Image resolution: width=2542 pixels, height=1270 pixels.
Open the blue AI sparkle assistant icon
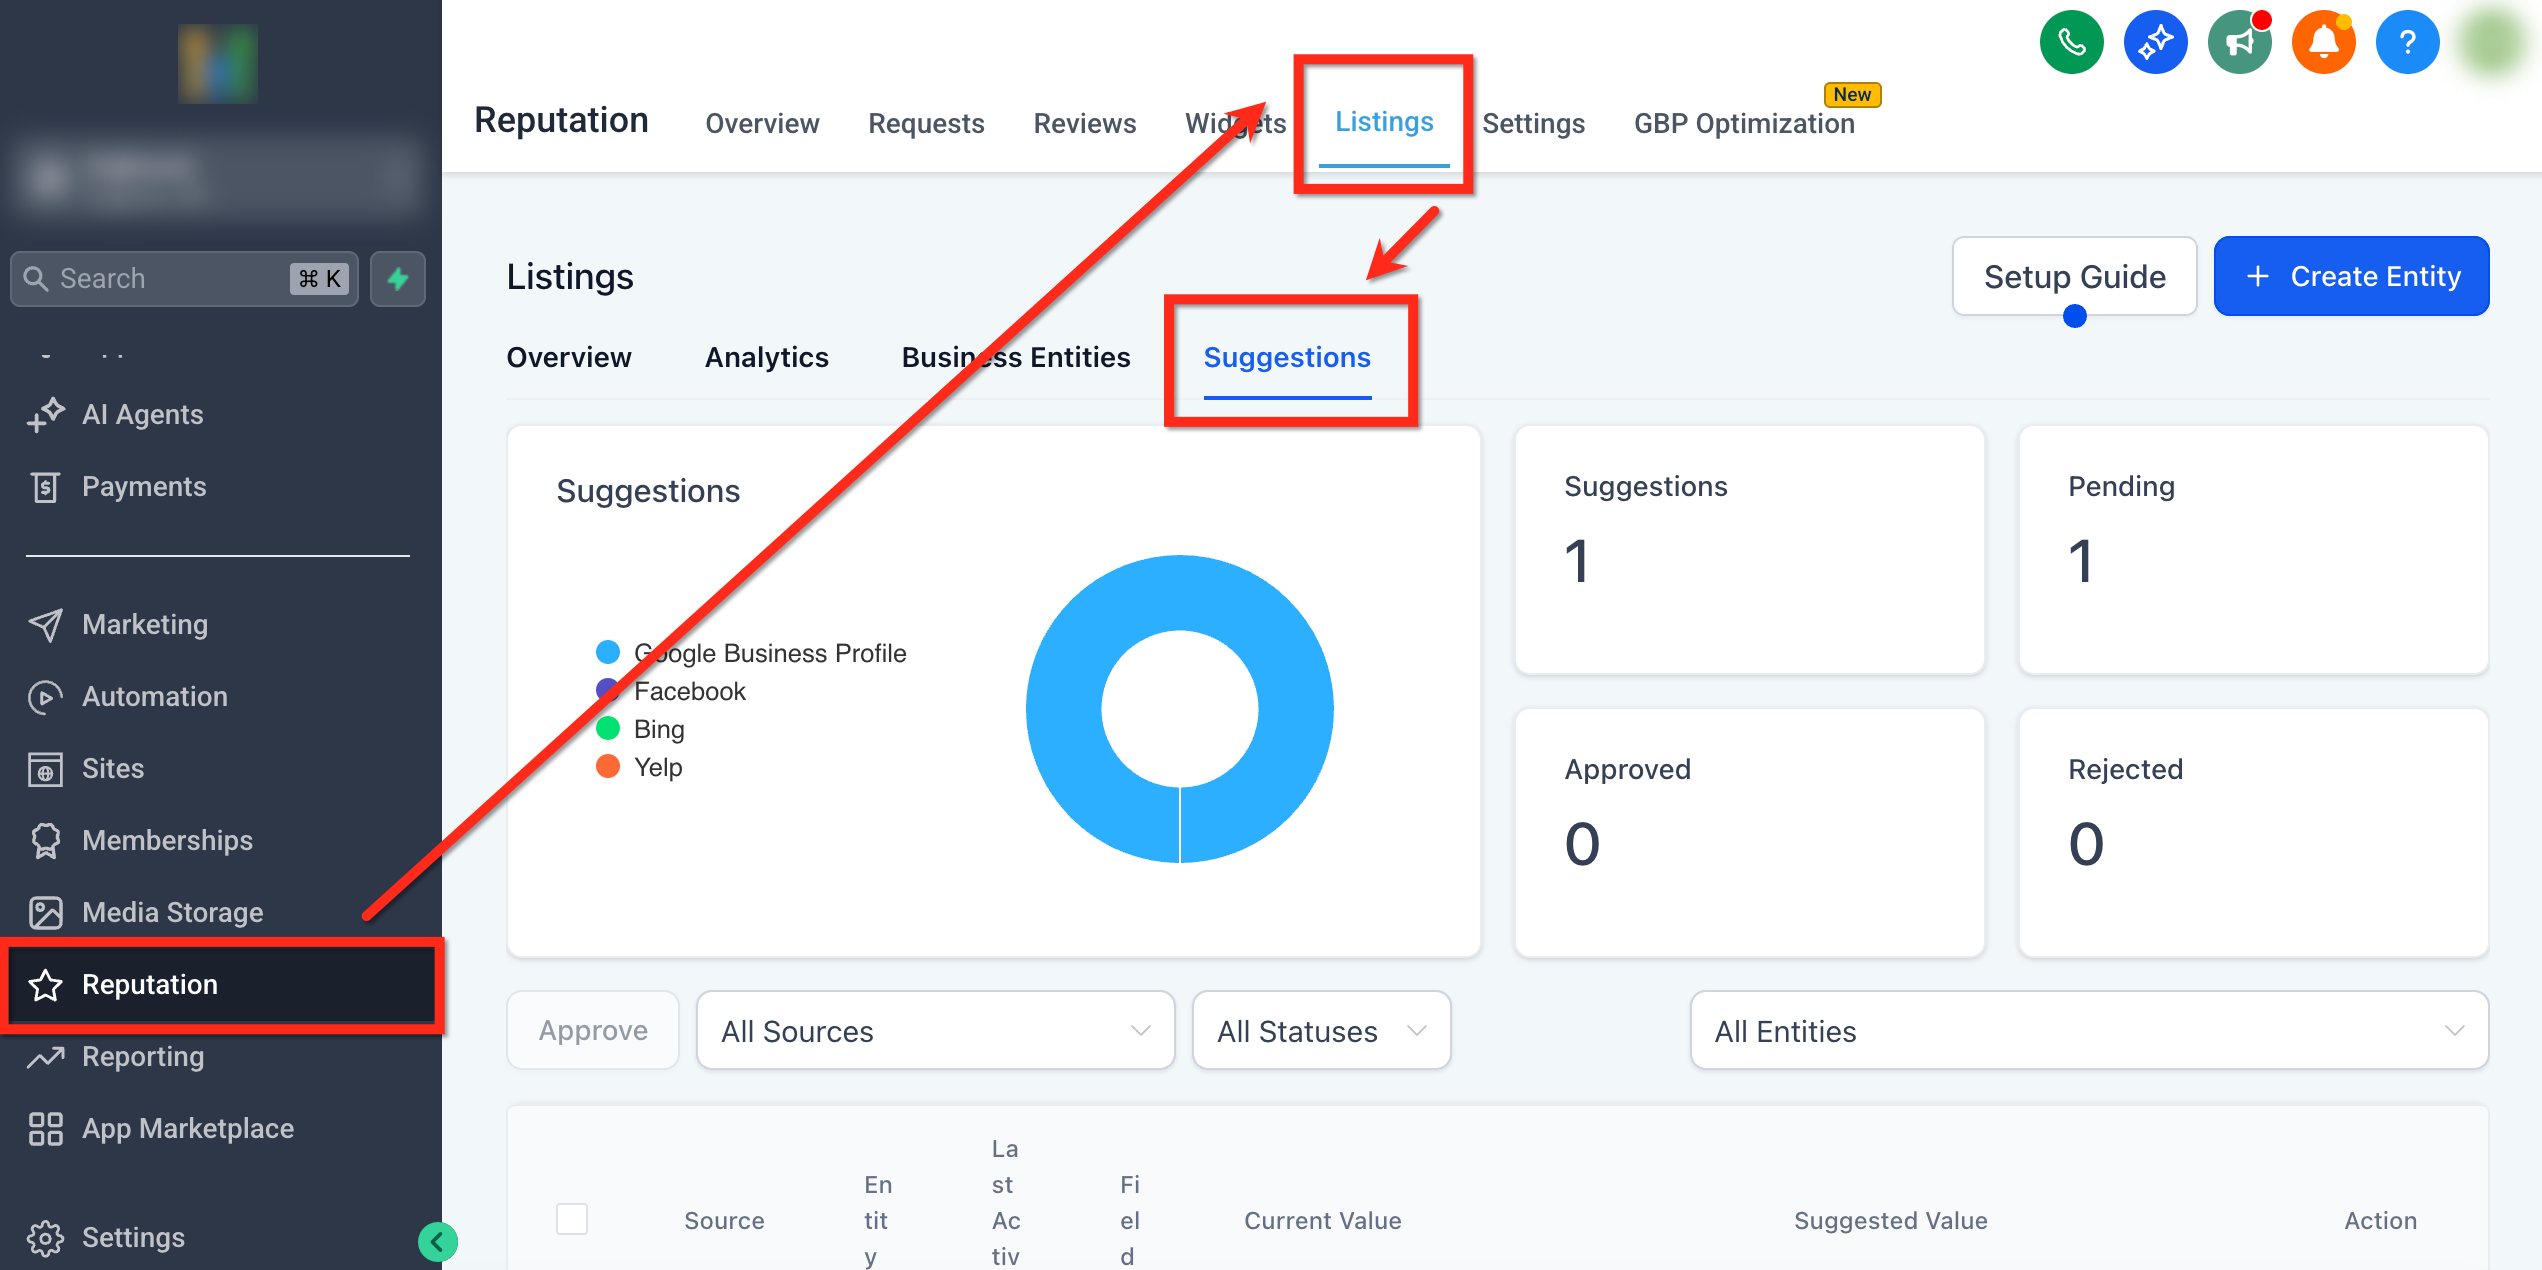tap(2155, 43)
